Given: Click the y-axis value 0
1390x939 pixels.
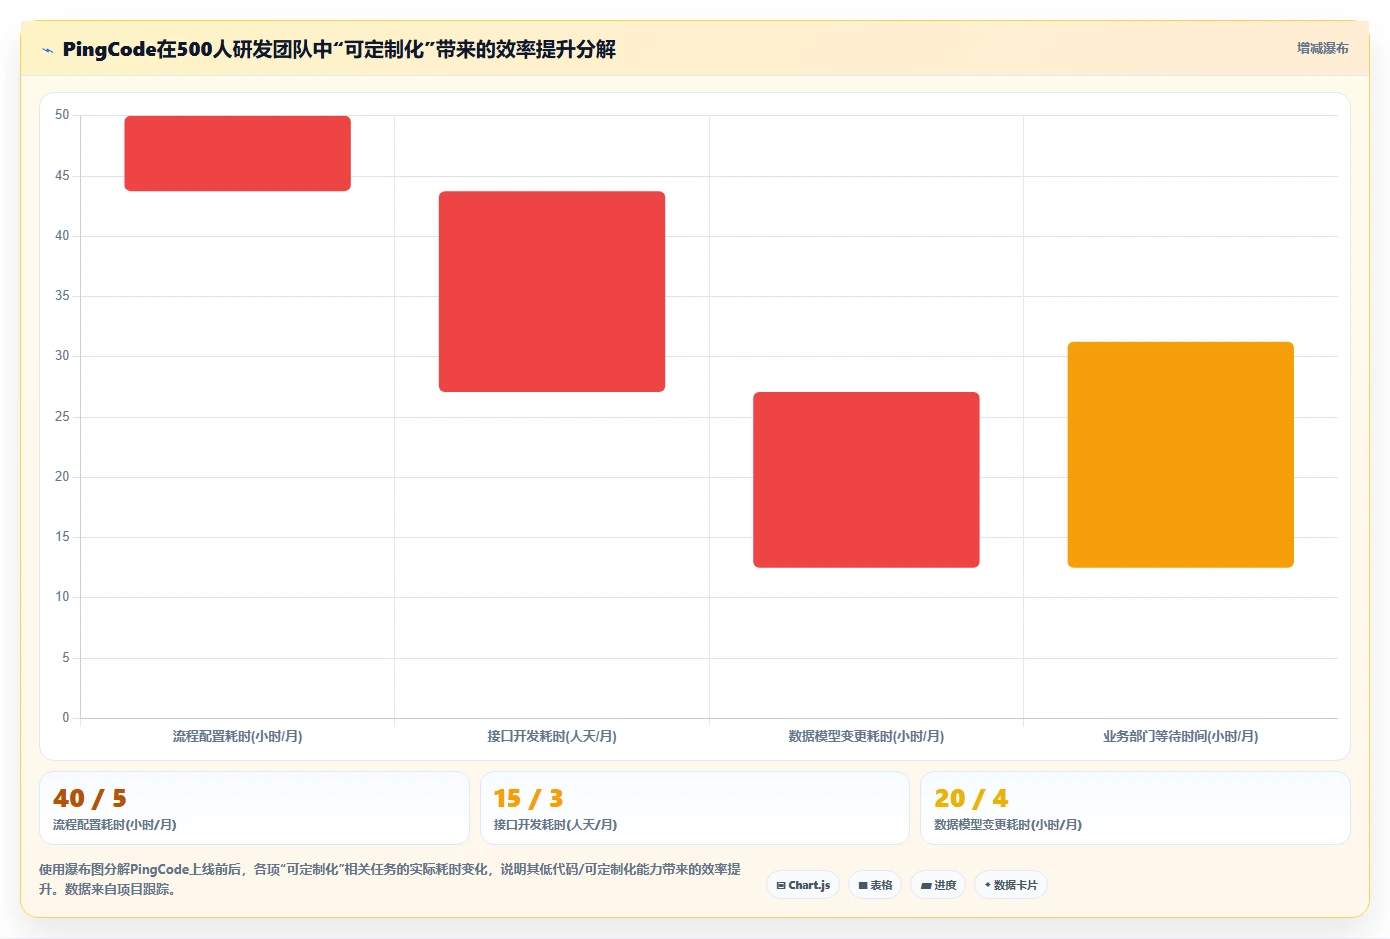Looking at the screenshot, I should click(x=66, y=718).
